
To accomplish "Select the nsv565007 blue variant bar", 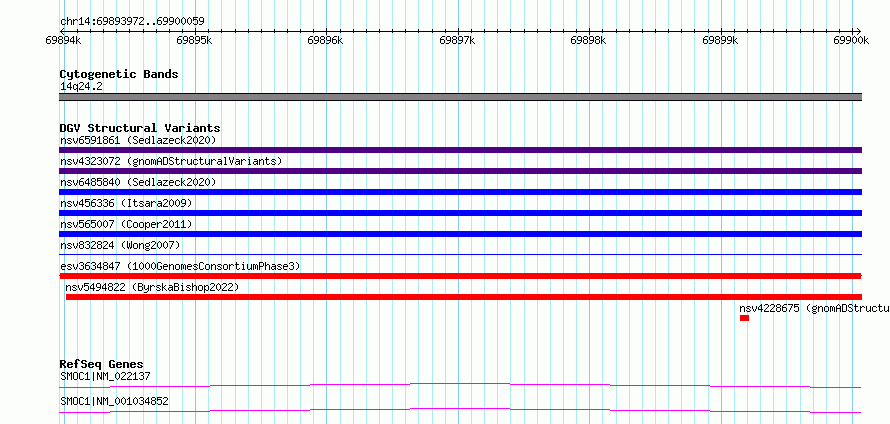I will coord(460,234).
